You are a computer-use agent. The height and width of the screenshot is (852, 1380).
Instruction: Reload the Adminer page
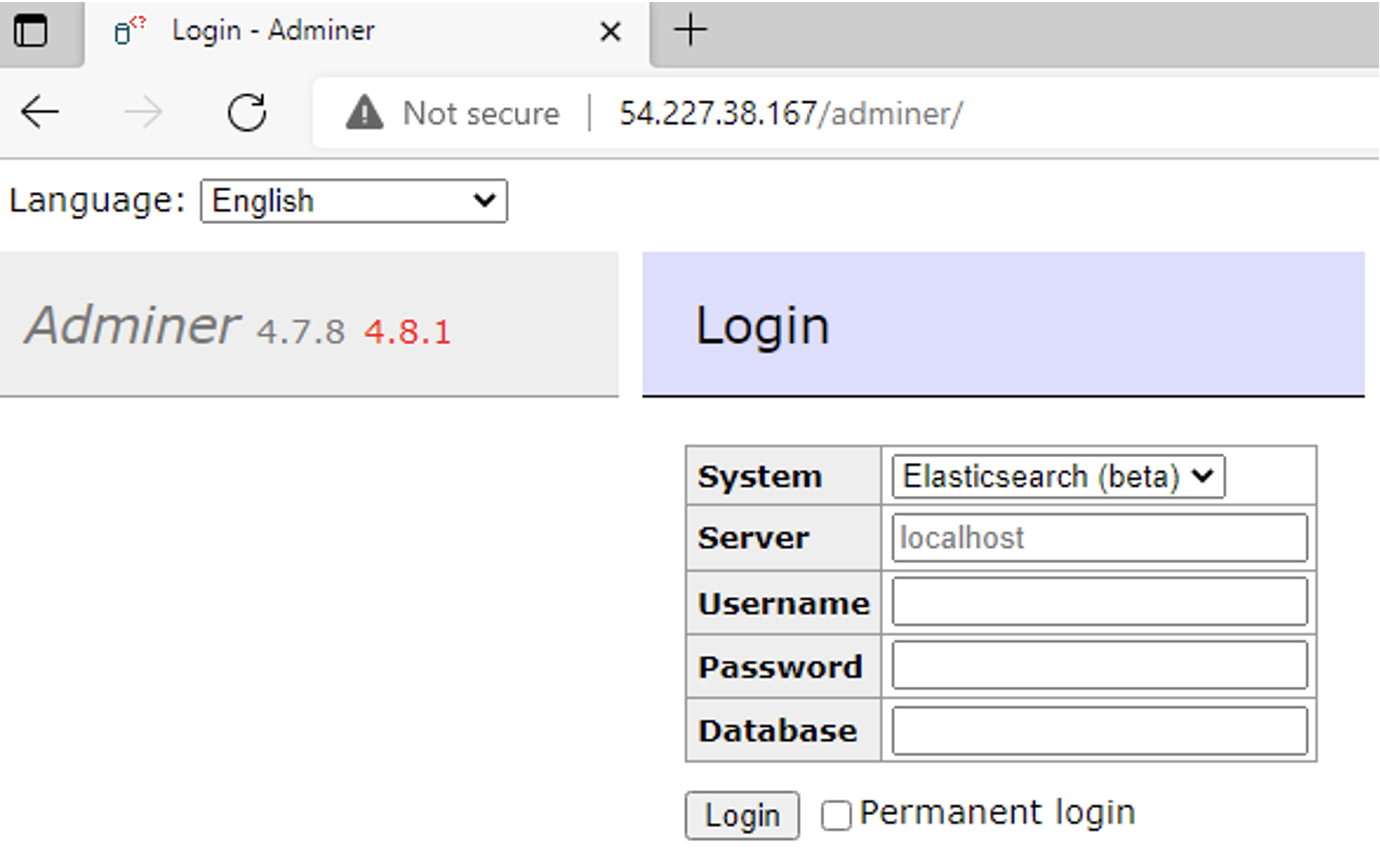[x=247, y=113]
